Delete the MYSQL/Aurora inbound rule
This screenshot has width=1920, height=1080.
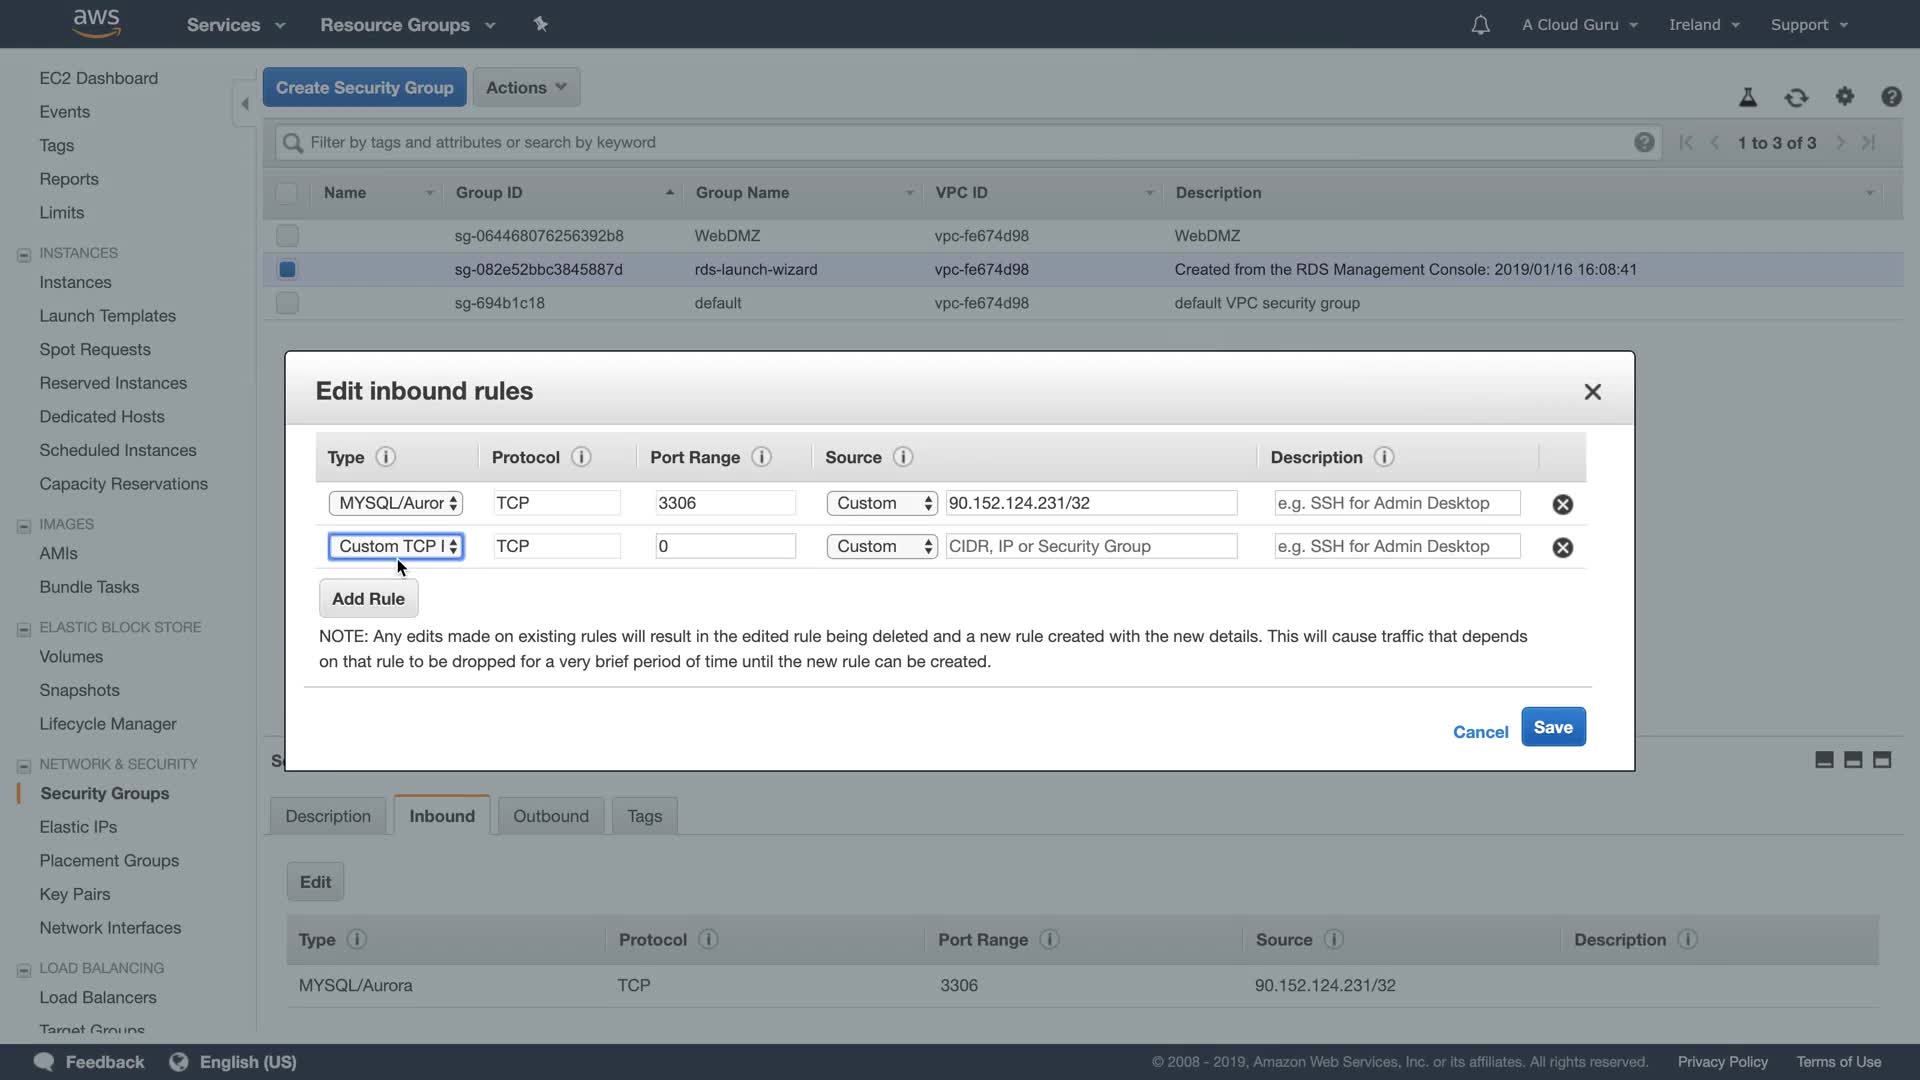pos(1562,504)
